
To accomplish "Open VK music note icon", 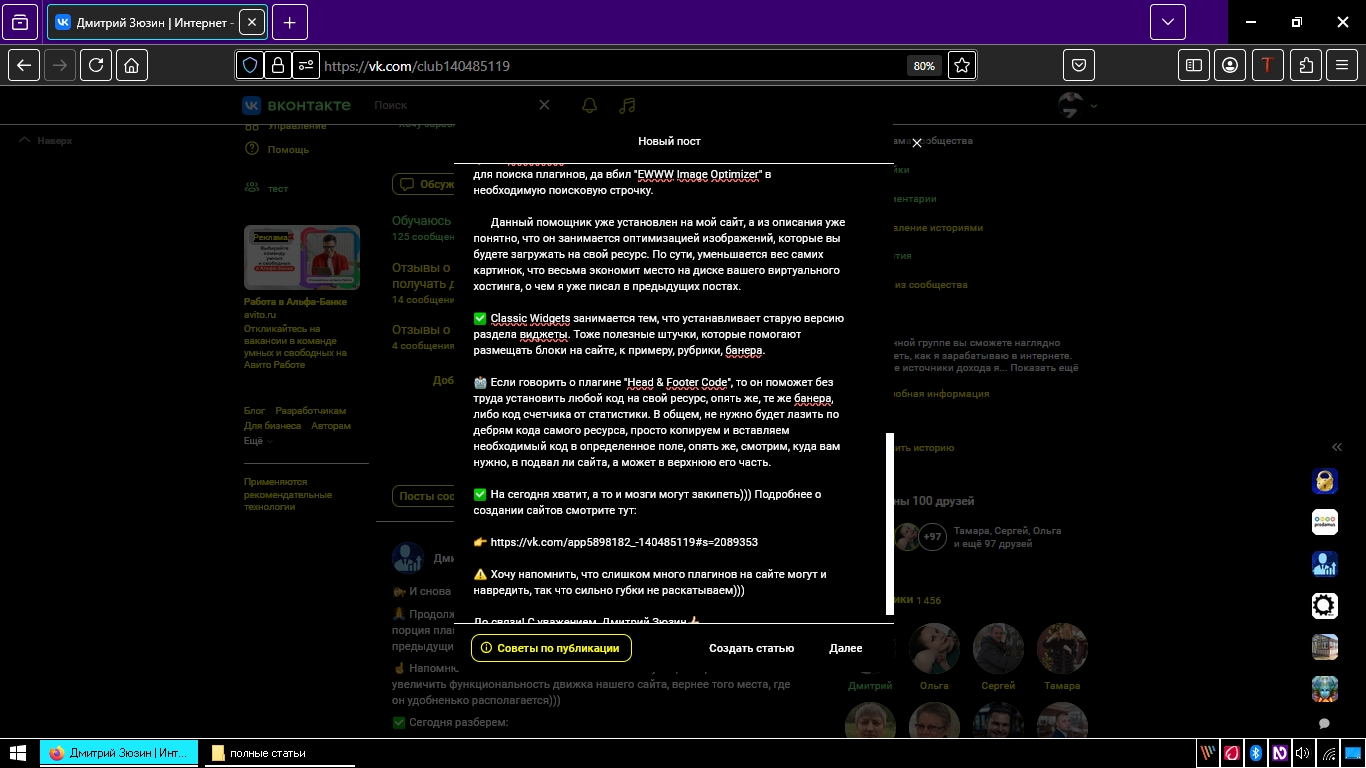I will (x=627, y=105).
